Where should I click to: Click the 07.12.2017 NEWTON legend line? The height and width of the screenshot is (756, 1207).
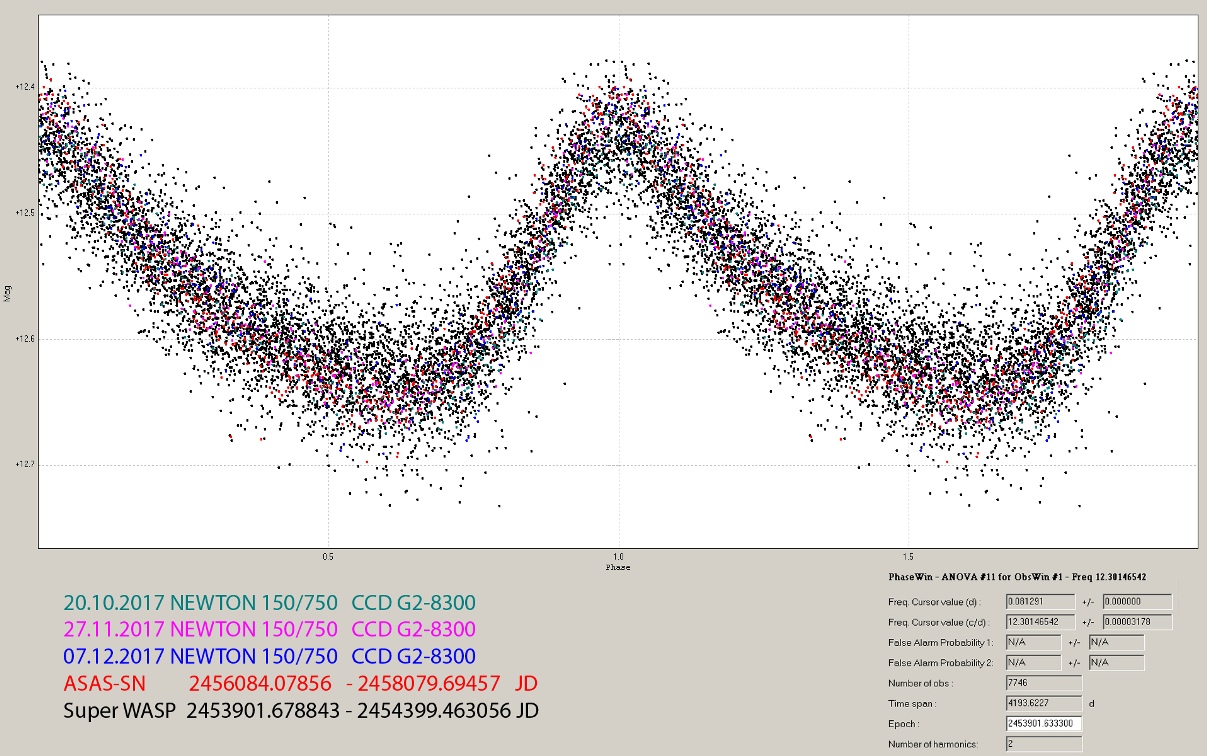click(269, 657)
